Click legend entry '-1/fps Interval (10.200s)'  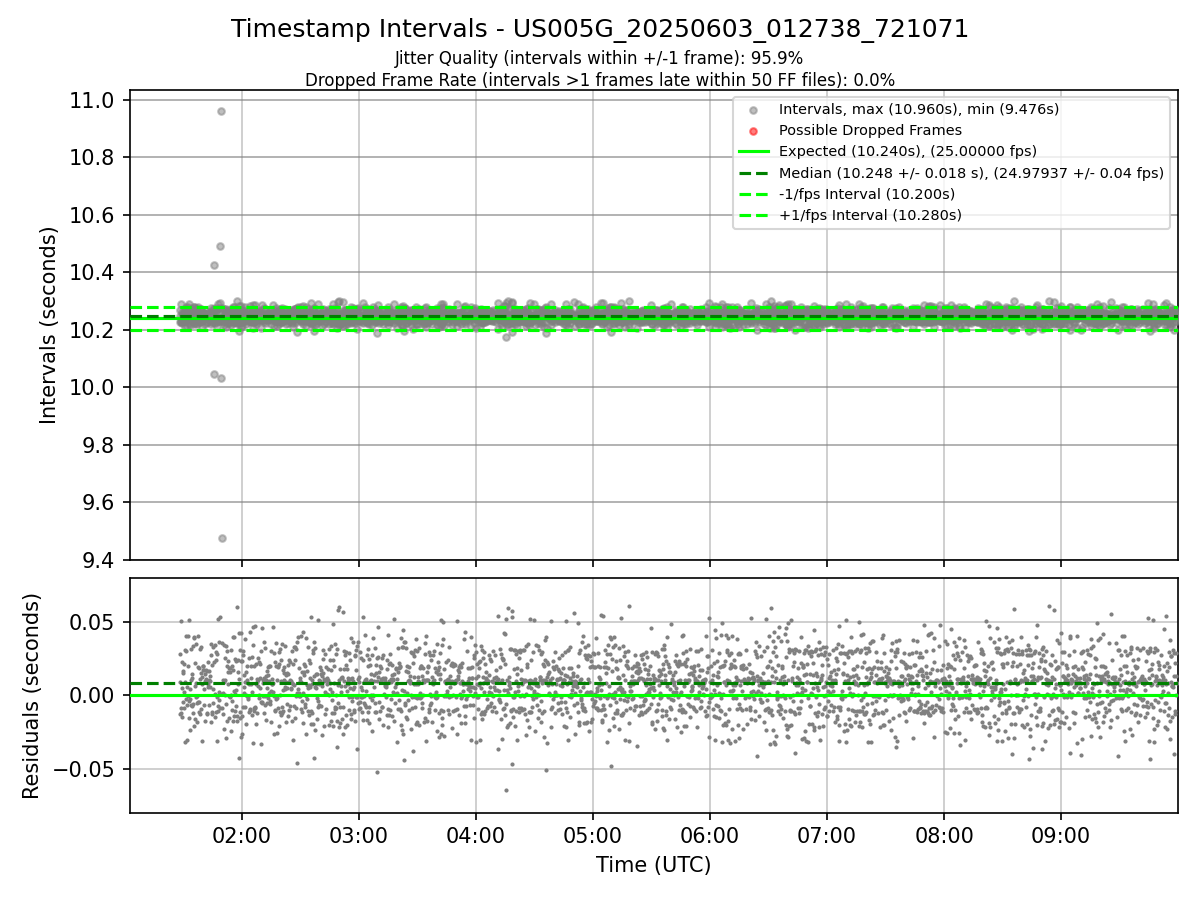[867, 193]
